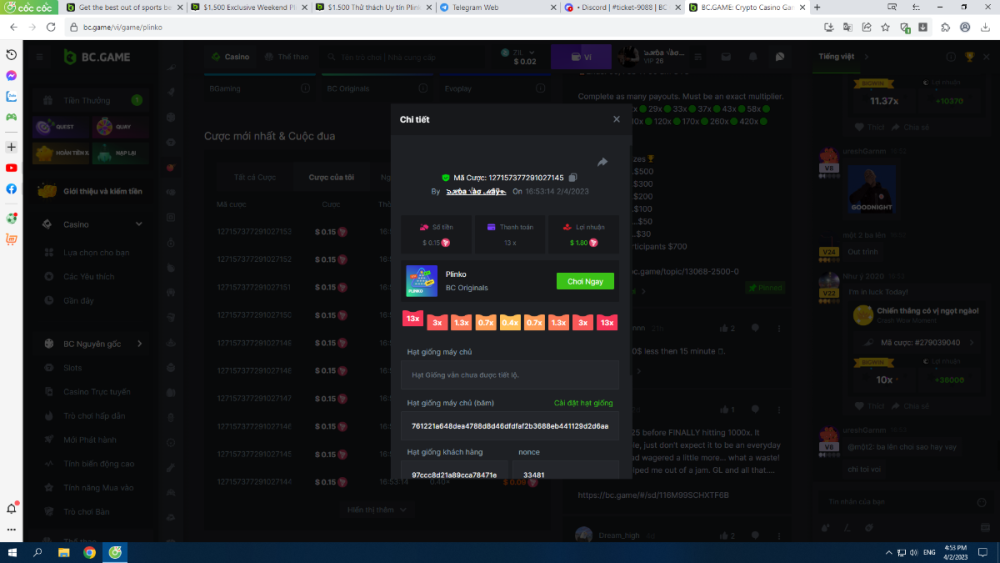
Task: Select the hashed server seed field
Action: [510, 426]
